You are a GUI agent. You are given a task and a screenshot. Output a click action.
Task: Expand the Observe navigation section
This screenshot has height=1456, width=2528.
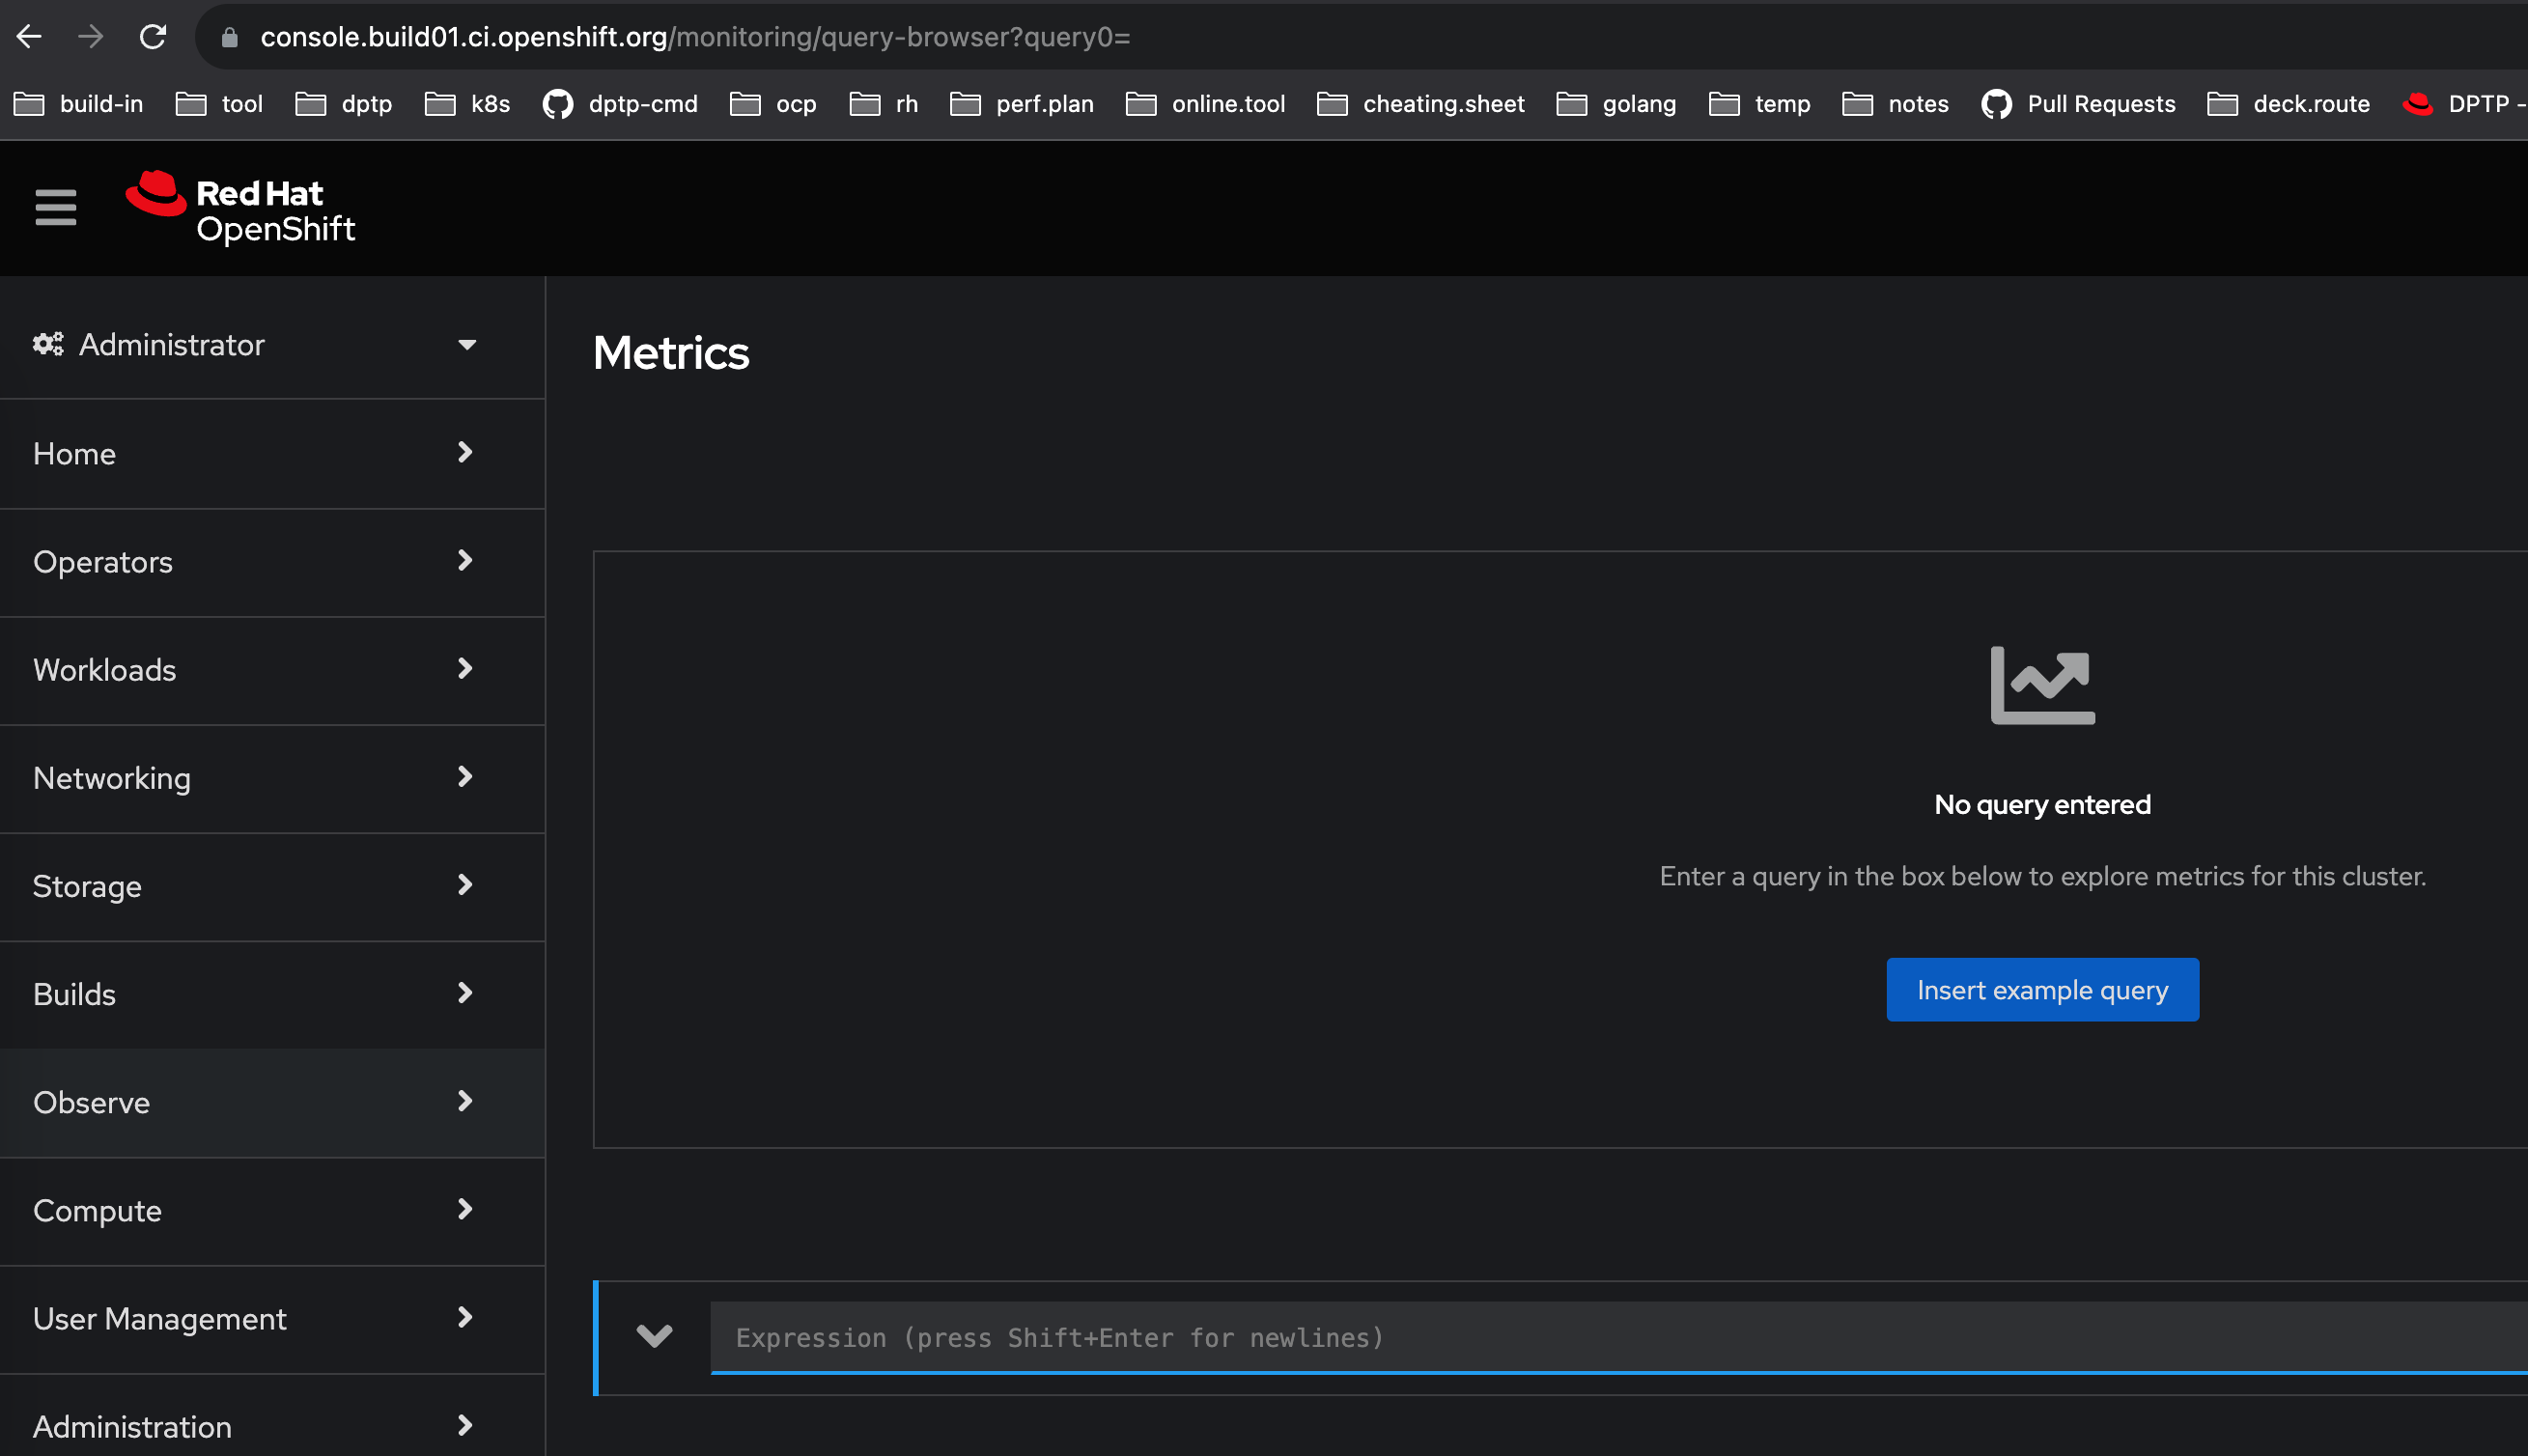coord(255,1102)
